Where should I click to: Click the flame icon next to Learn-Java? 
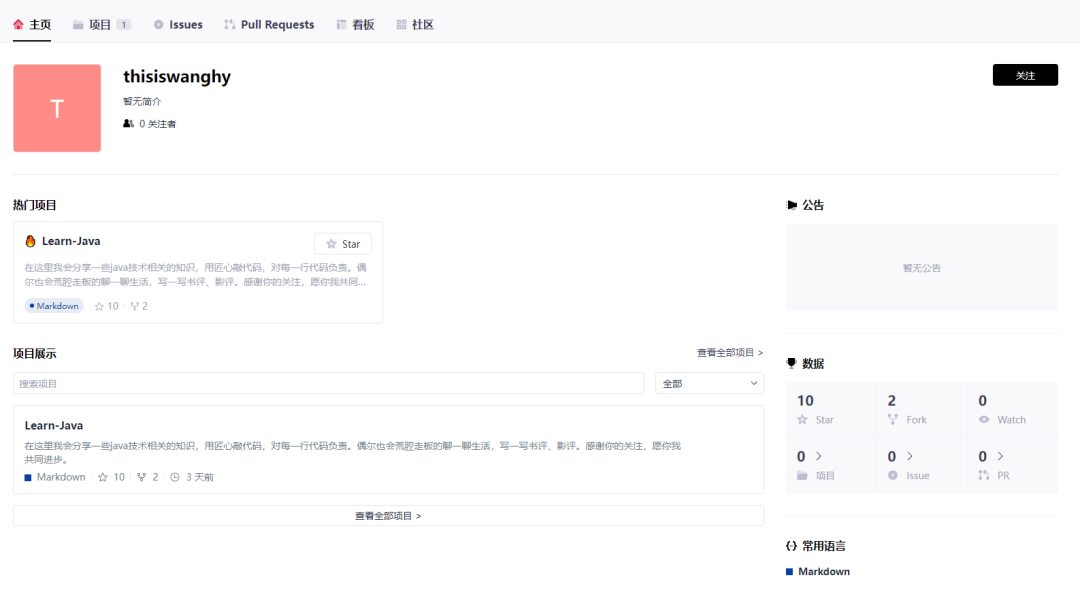click(30, 241)
